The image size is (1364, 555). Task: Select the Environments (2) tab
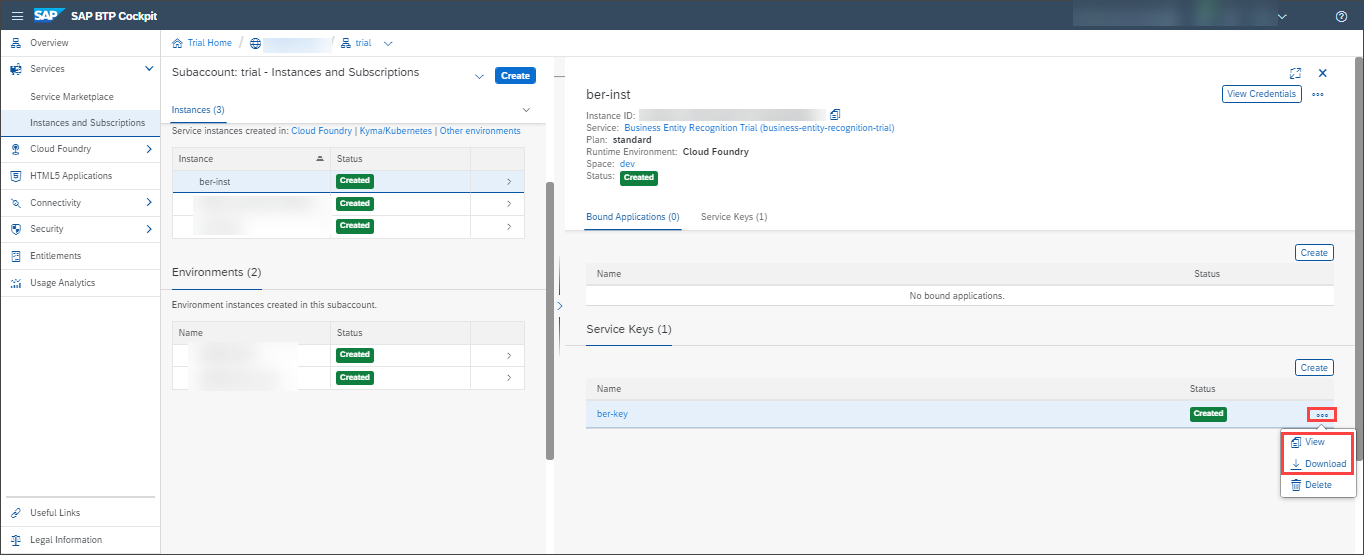coord(216,272)
